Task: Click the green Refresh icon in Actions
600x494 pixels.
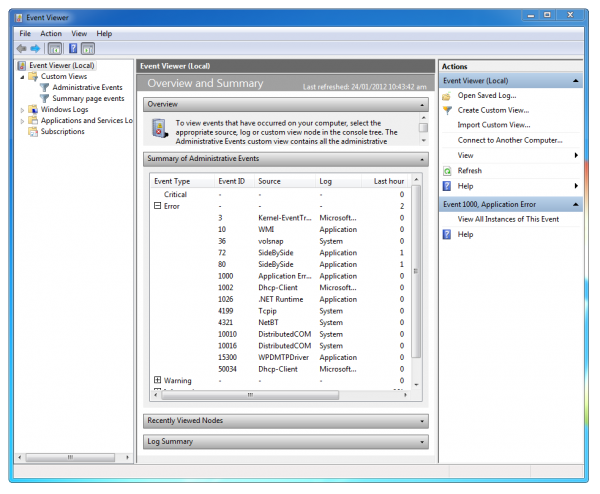Action: [447, 171]
